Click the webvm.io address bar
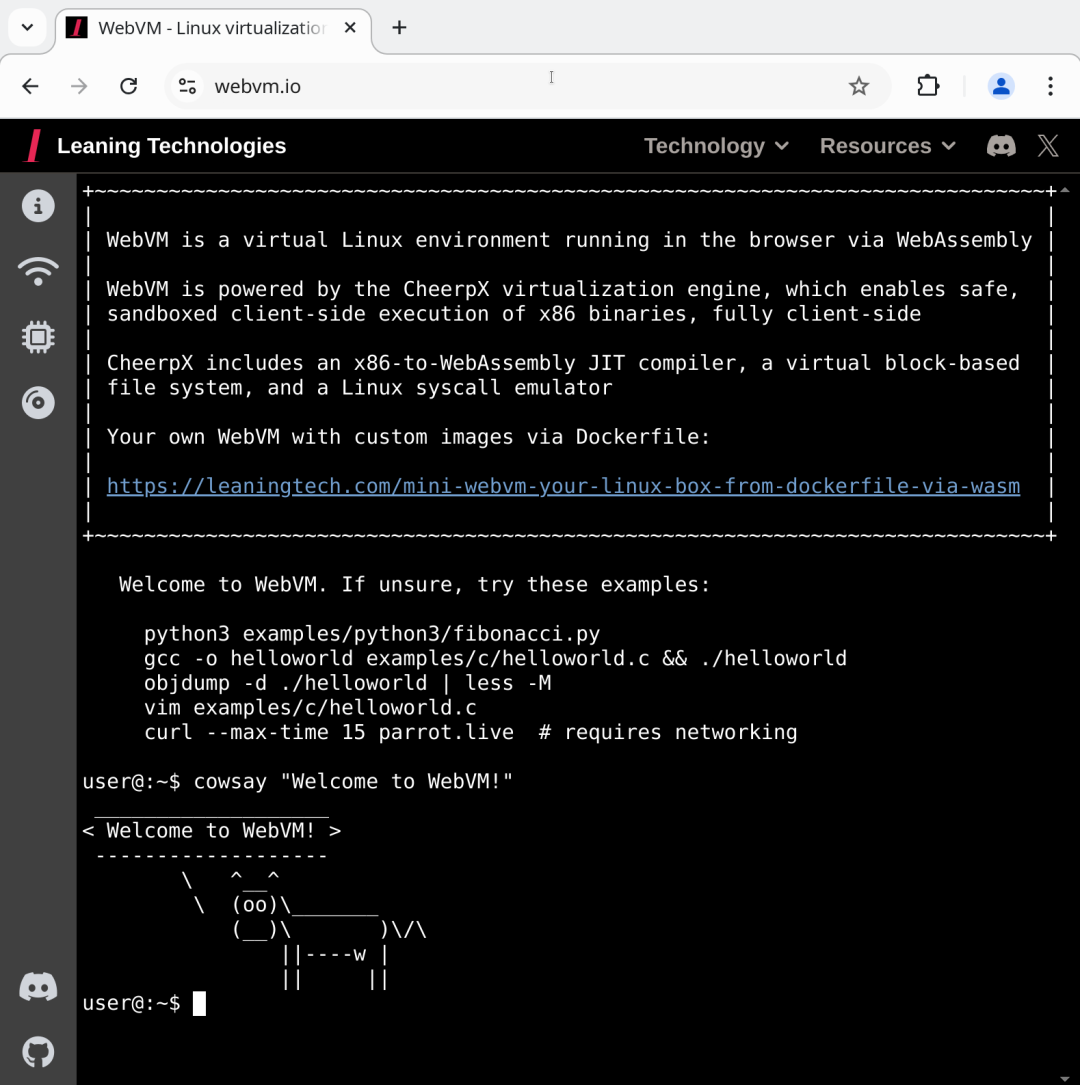This screenshot has width=1080, height=1085. (x=526, y=86)
